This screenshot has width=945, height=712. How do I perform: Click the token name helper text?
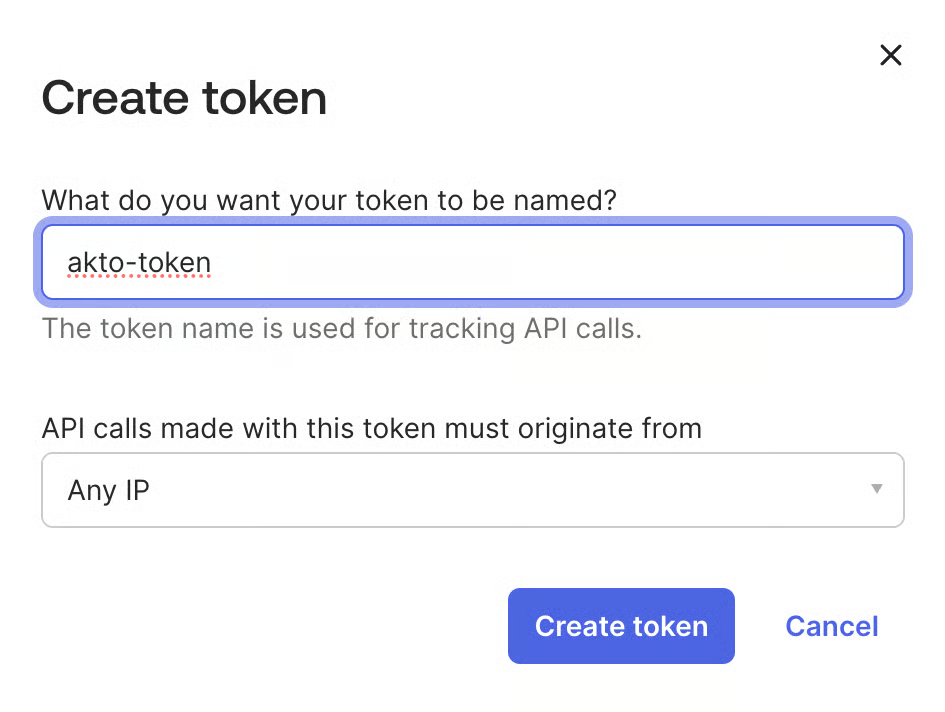(341, 328)
